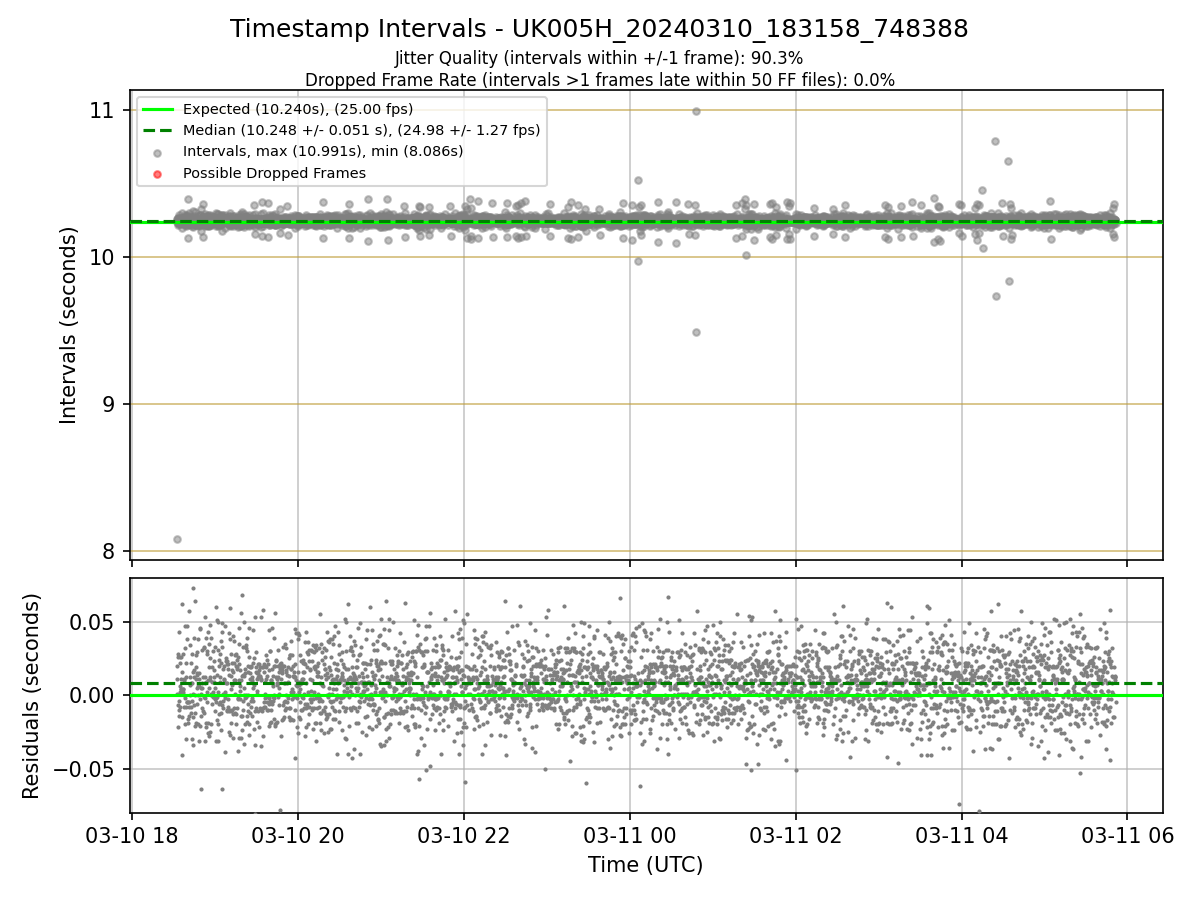Click the "Dropped Frame Rate" 0.0% subtitle line

click(599, 79)
